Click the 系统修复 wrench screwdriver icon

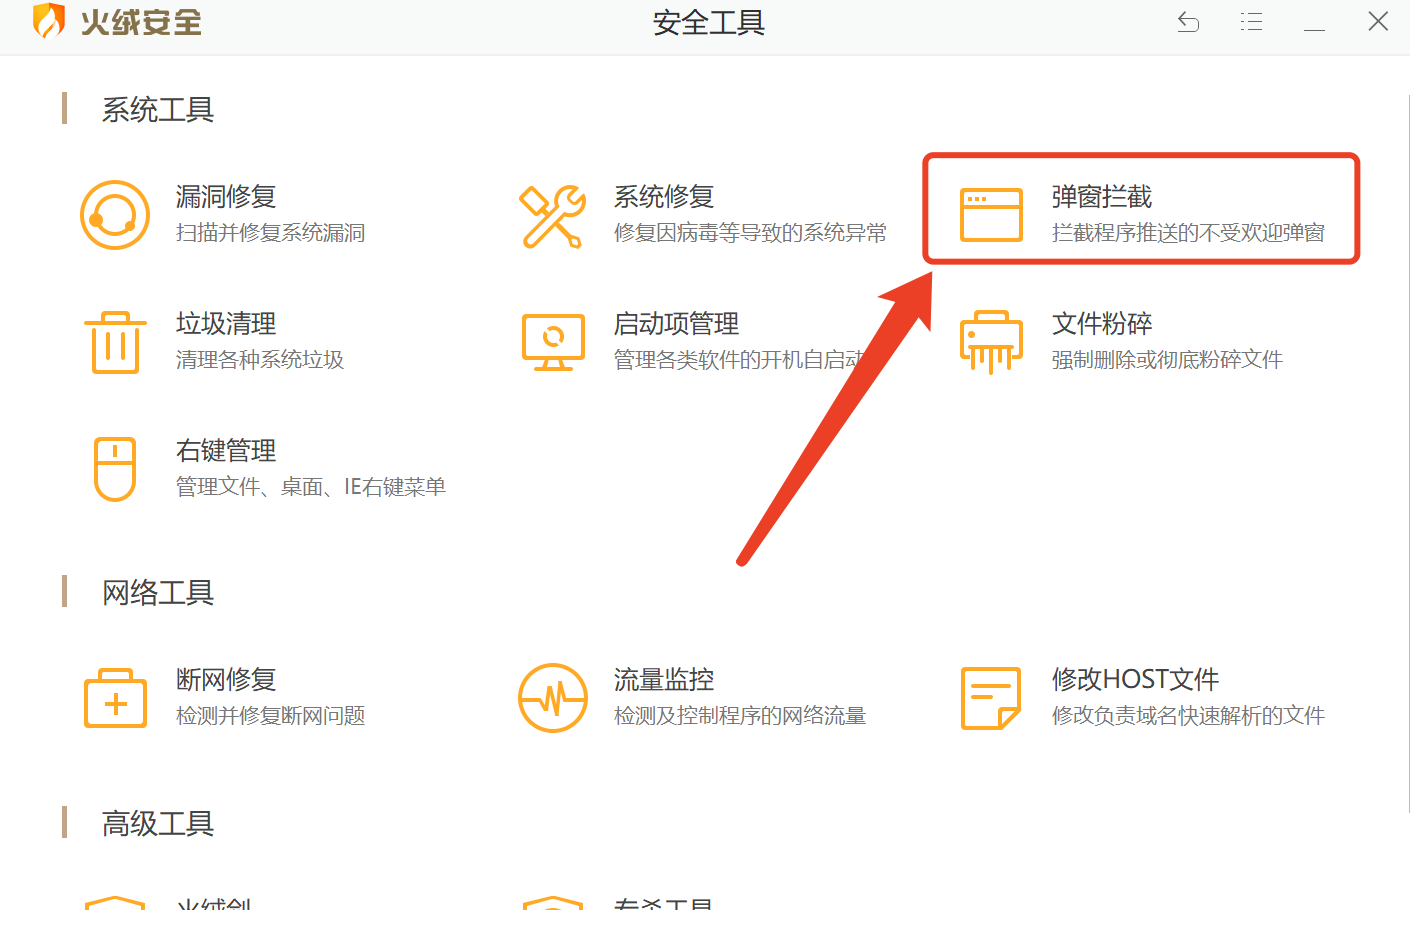coord(552,216)
